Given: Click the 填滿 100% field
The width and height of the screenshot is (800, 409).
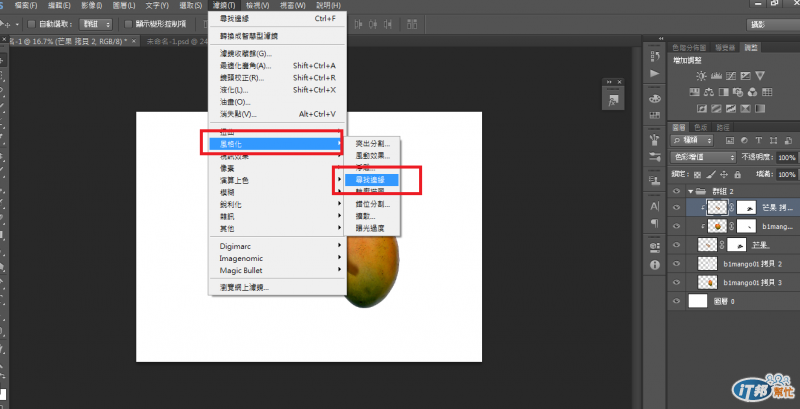Looking at the screenshot, I should point(786,174).
